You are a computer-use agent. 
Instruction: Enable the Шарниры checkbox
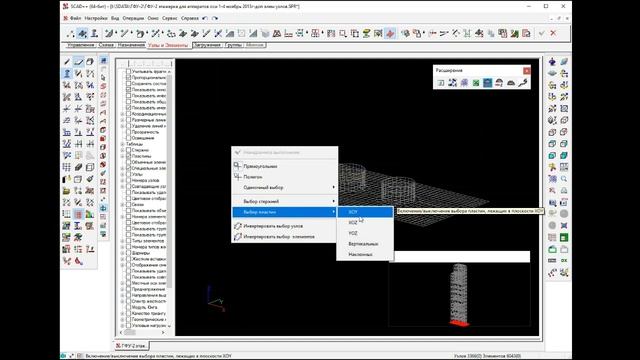[x=129, y=253]
